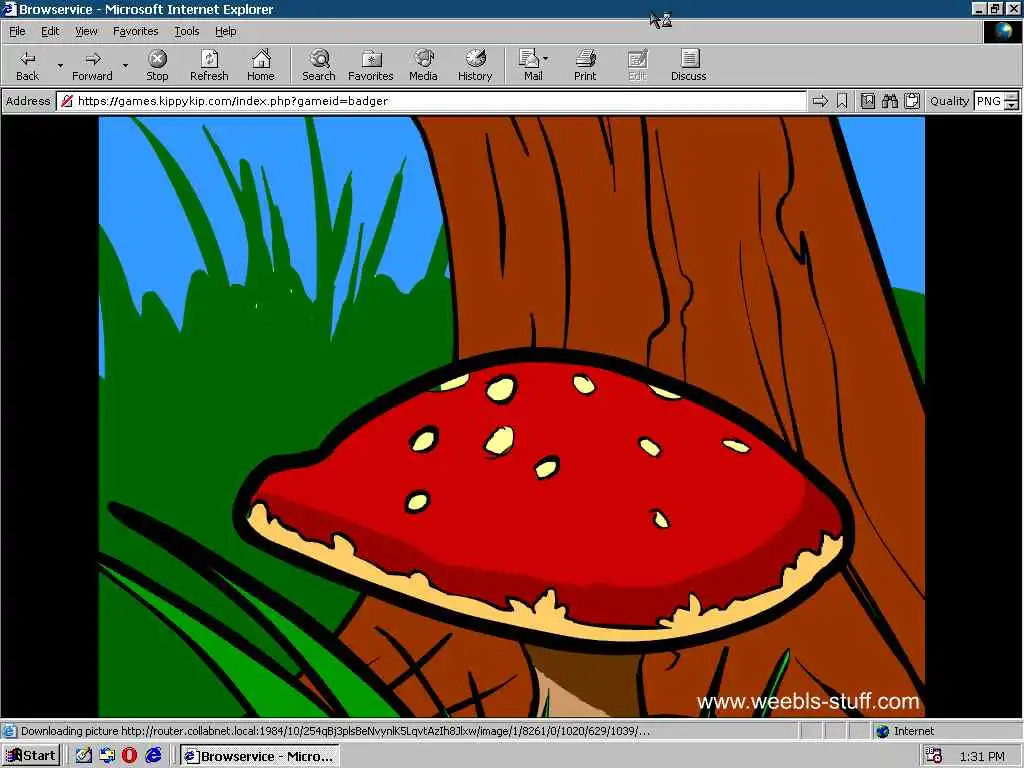Click the broken-lock page icon in address bar
This screenshot has width=1024, height=768.
click(x=66, y=101)
